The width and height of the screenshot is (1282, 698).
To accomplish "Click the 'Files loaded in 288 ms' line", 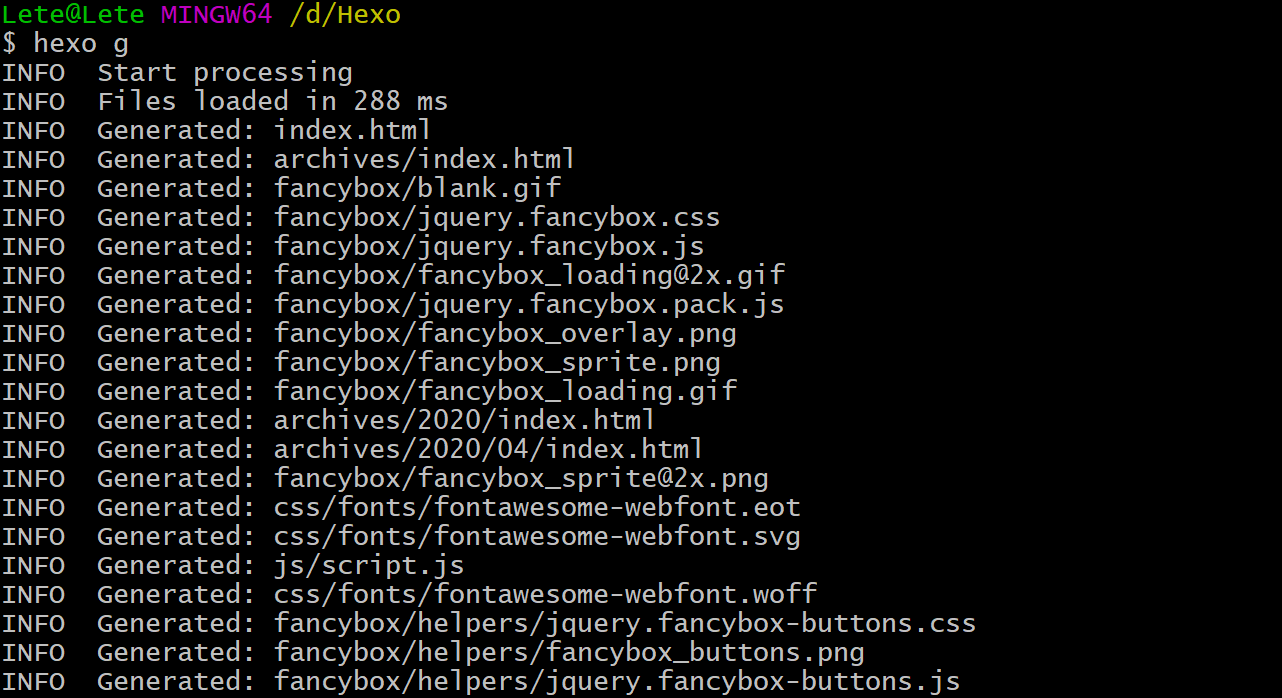I will pyautogui.click(x=272, y=102).
